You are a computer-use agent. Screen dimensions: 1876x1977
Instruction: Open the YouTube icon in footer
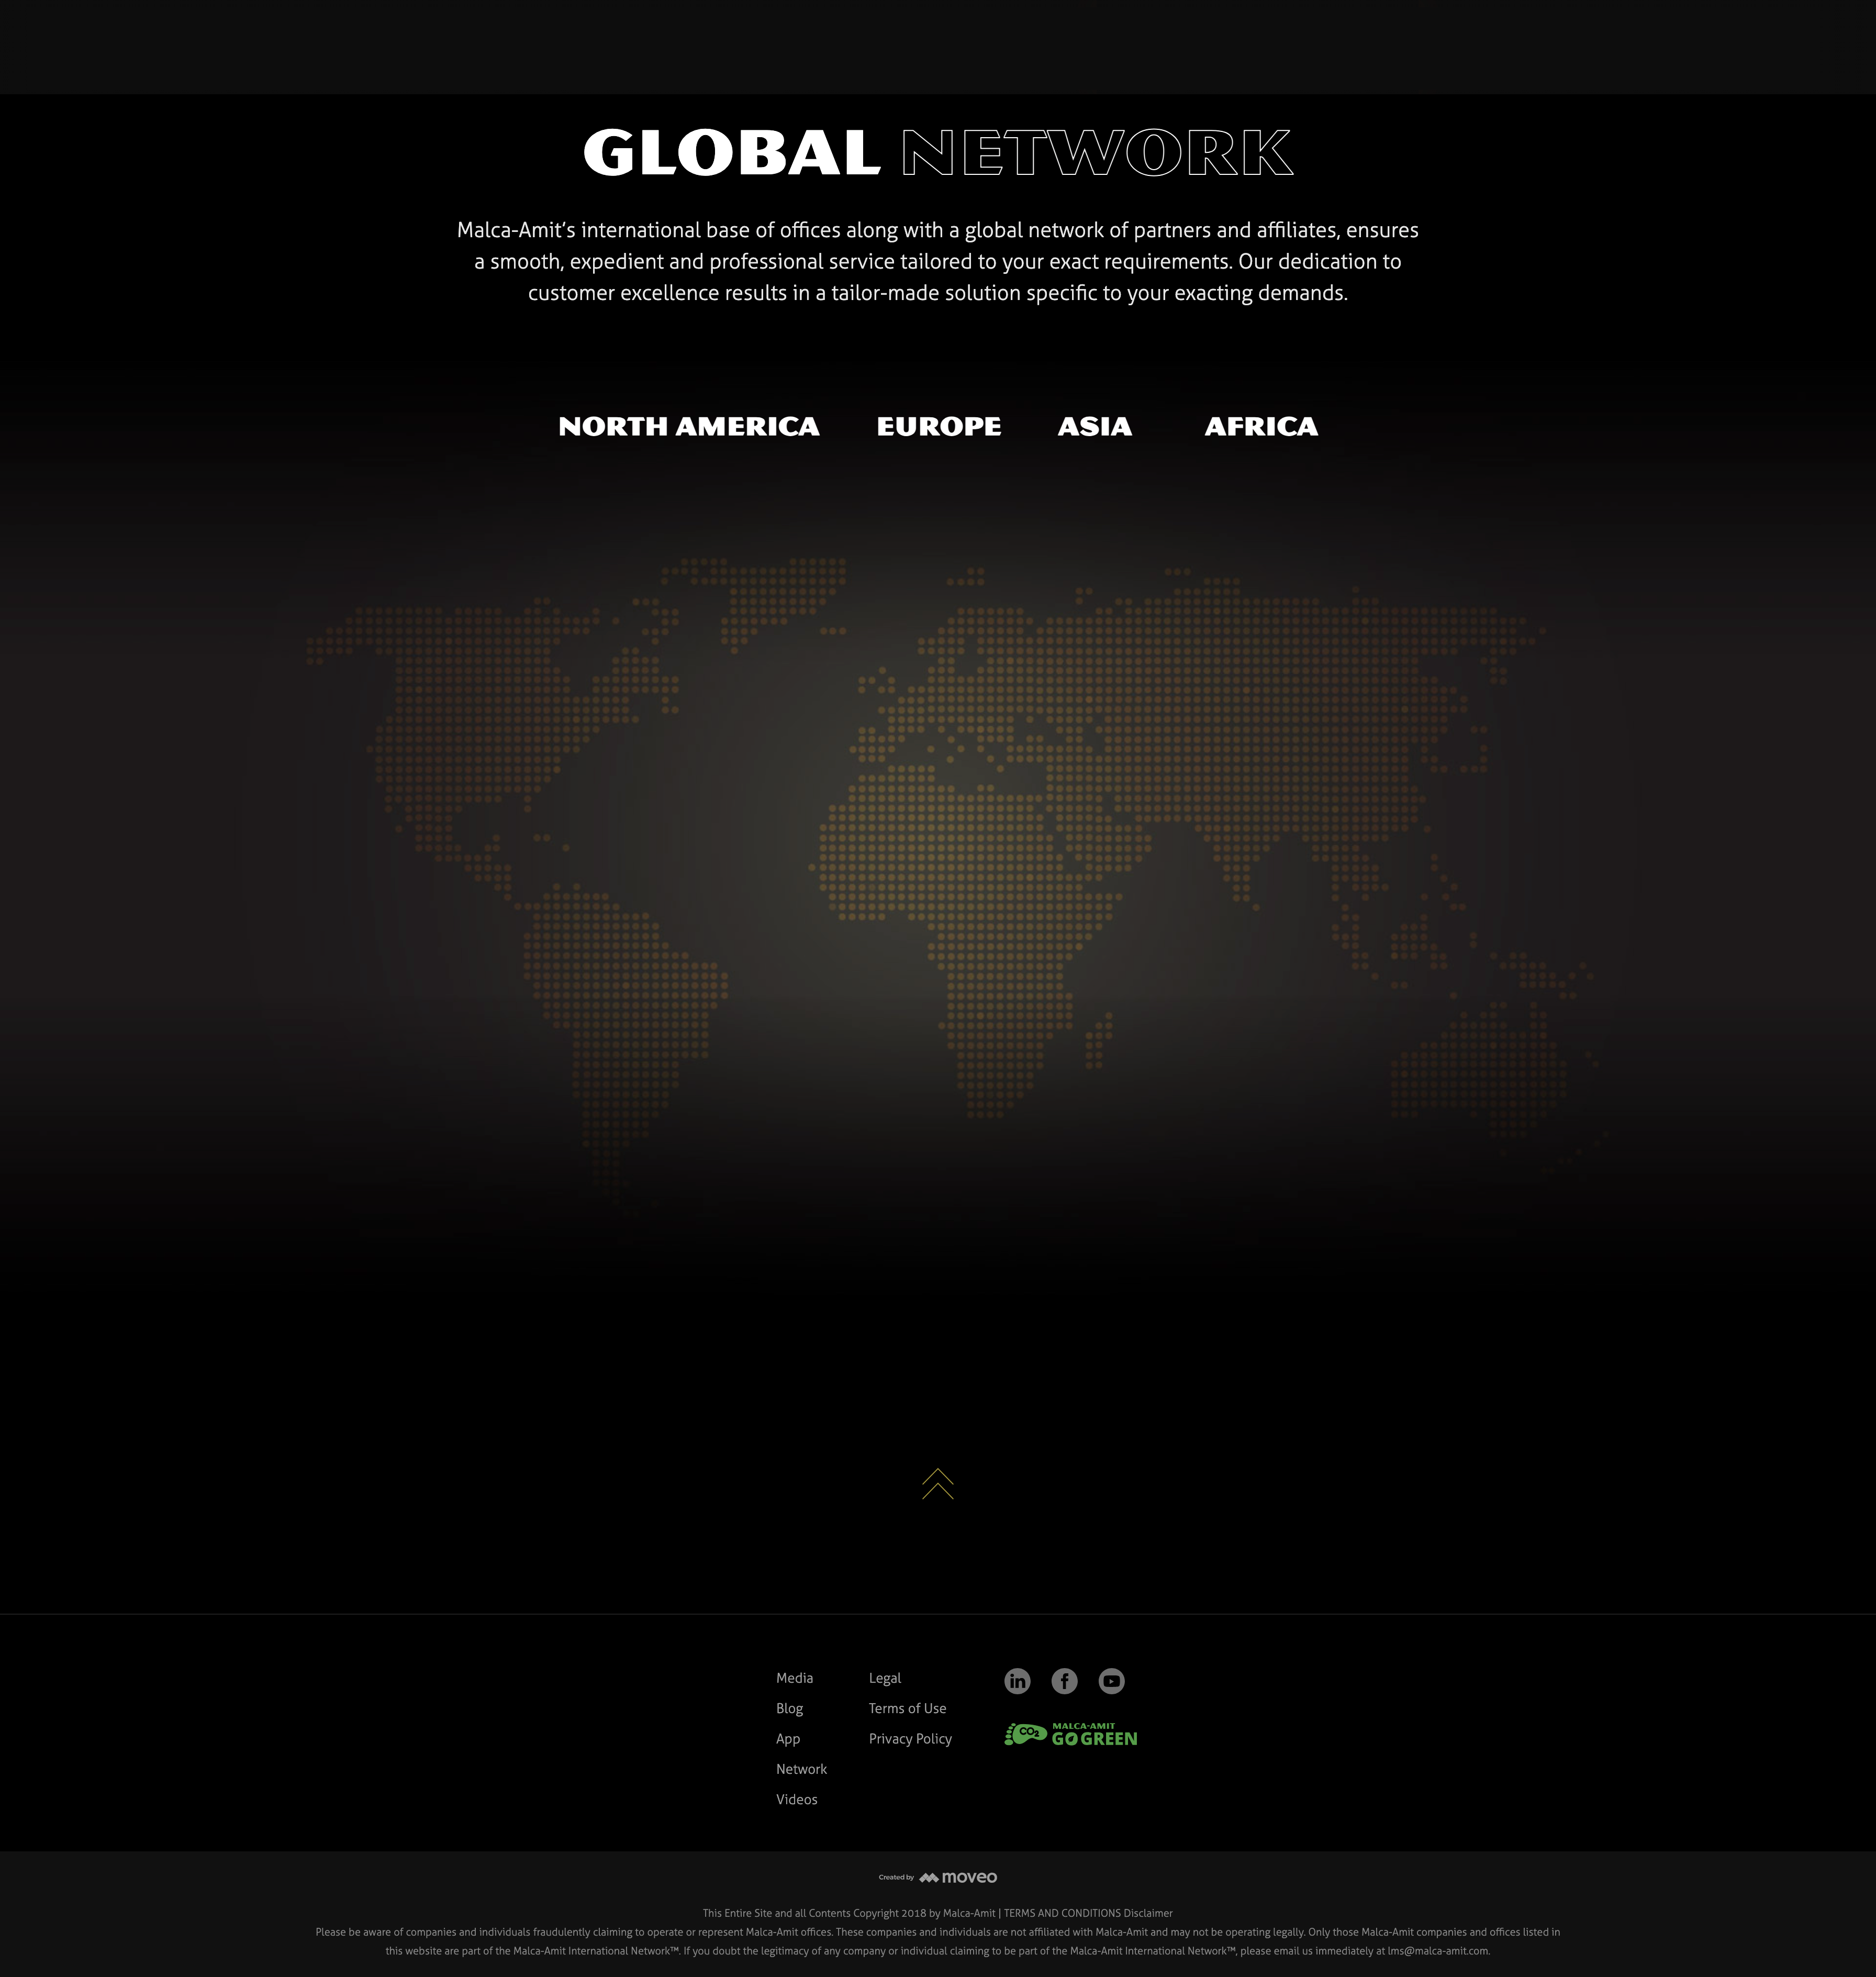coord(1111,1681)
